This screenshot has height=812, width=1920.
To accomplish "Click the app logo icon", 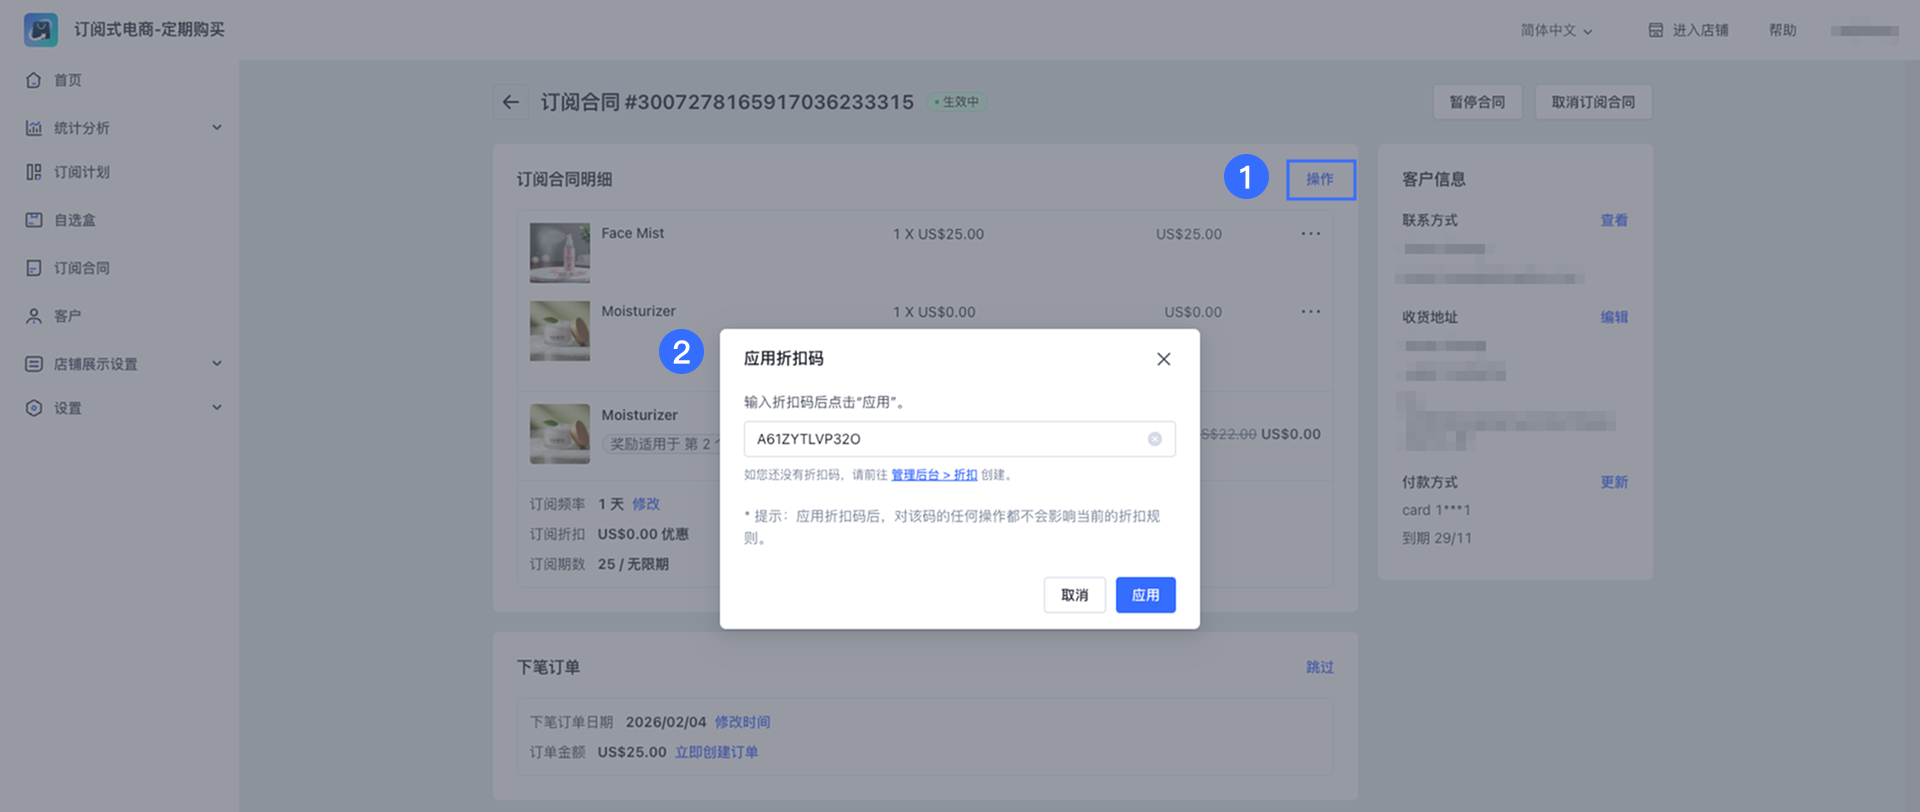I will pyautogui.click(x=41, y=30).
